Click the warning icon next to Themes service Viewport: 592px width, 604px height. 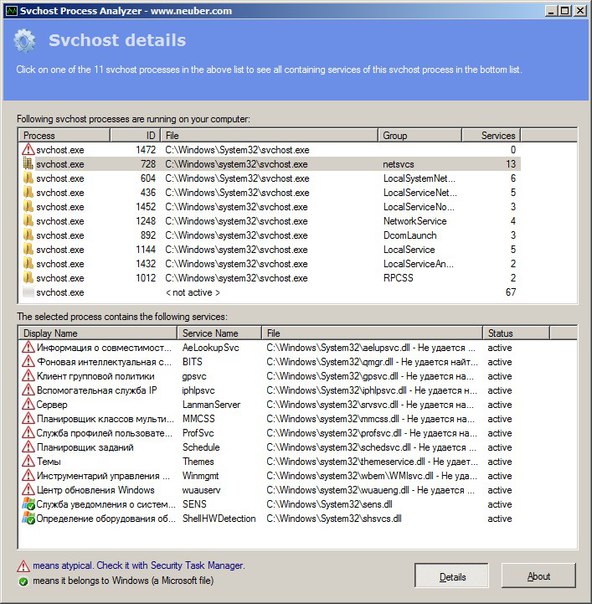click(28, 461)
